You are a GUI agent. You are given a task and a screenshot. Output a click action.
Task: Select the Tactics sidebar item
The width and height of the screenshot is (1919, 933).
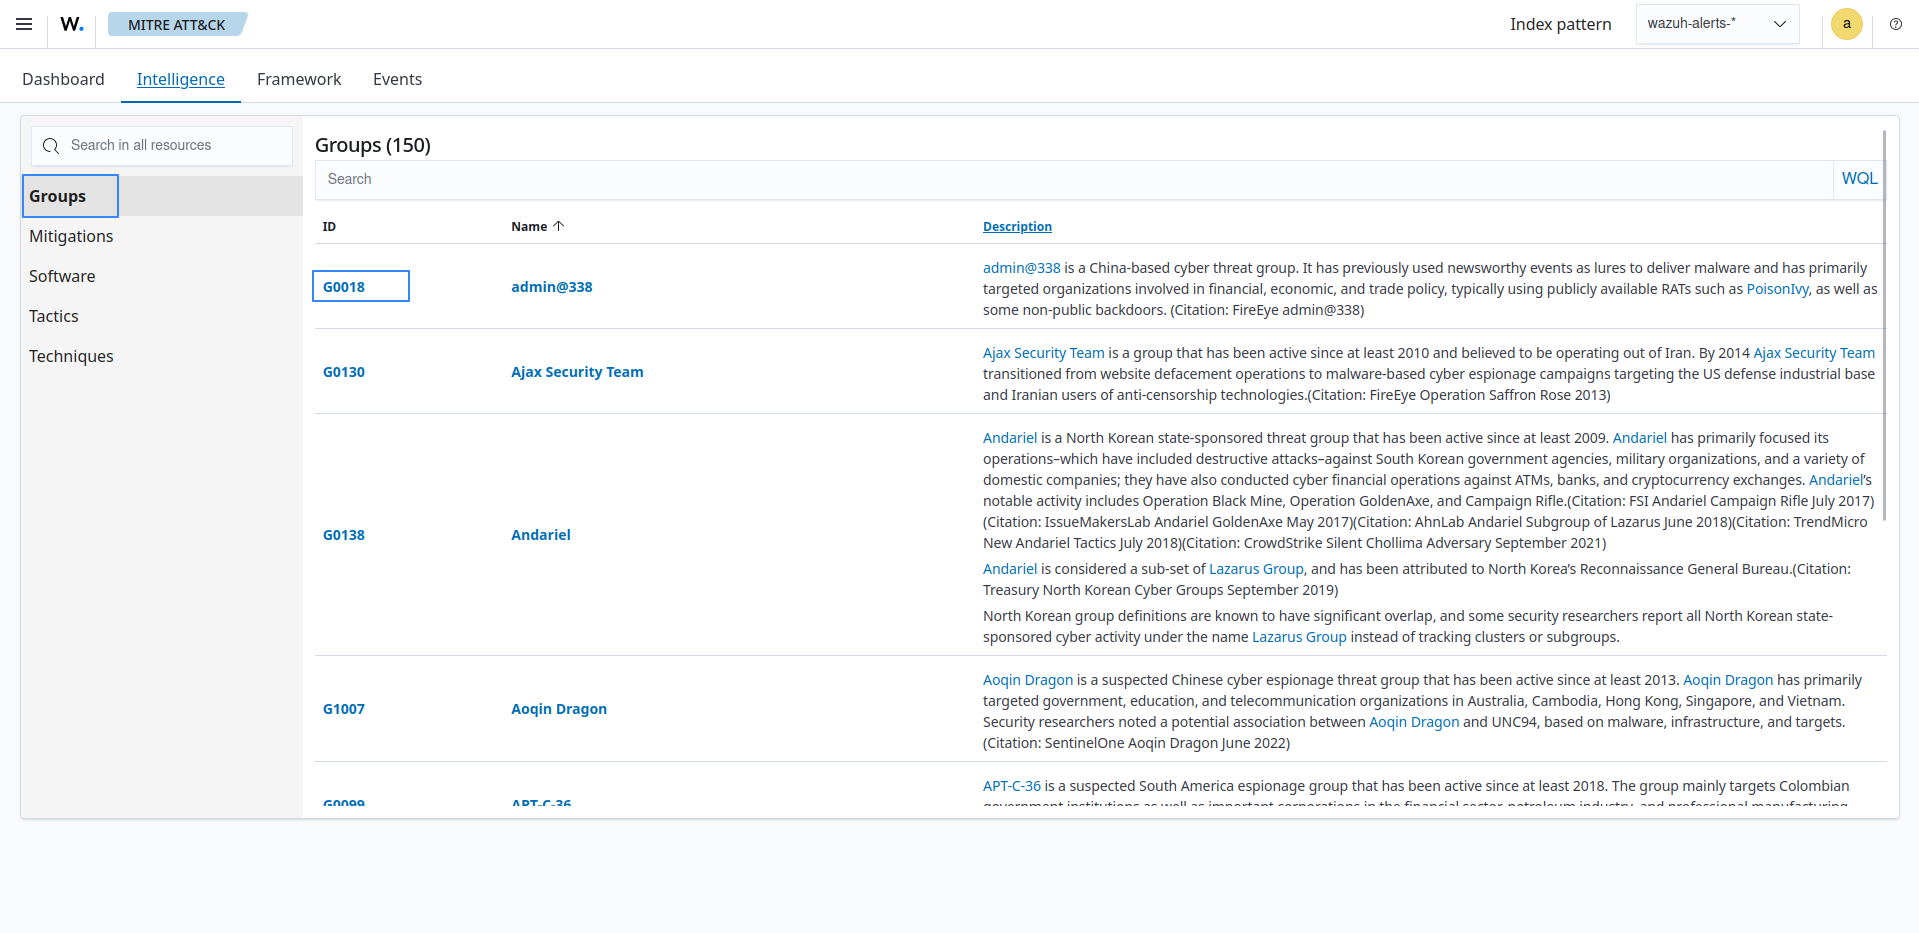[x=54, y=316]
